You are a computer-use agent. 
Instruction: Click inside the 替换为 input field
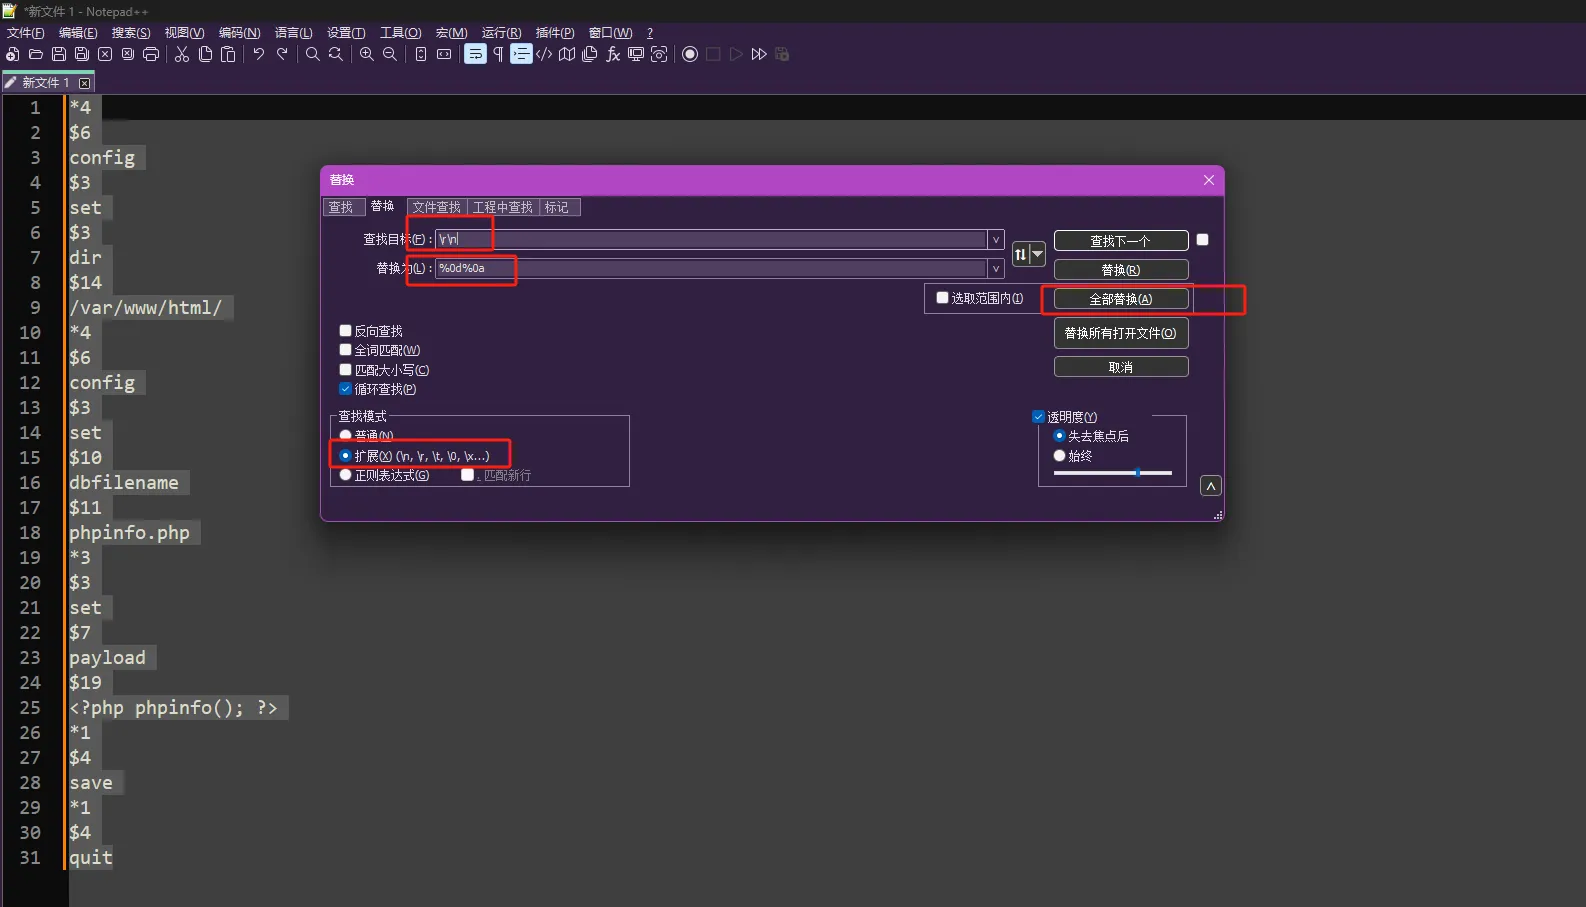[711, 269]
